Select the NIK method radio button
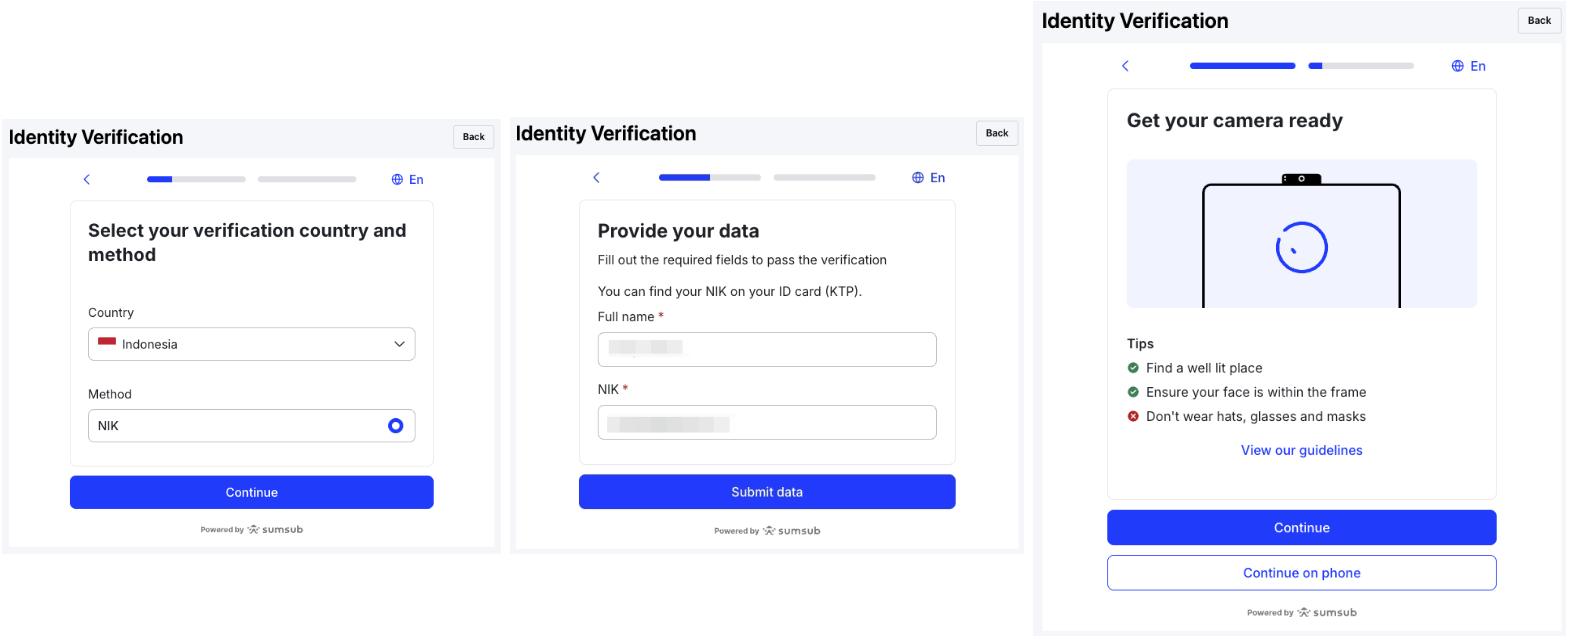This screenshot has width=1569, height=637. (x=396, y=426)
